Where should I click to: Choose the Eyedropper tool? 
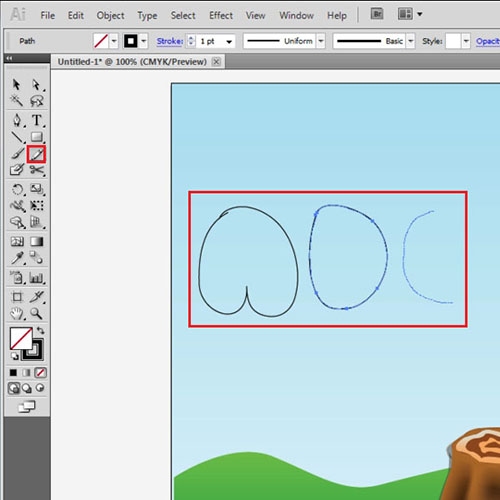pyautogui.click(x=17, y=258)
